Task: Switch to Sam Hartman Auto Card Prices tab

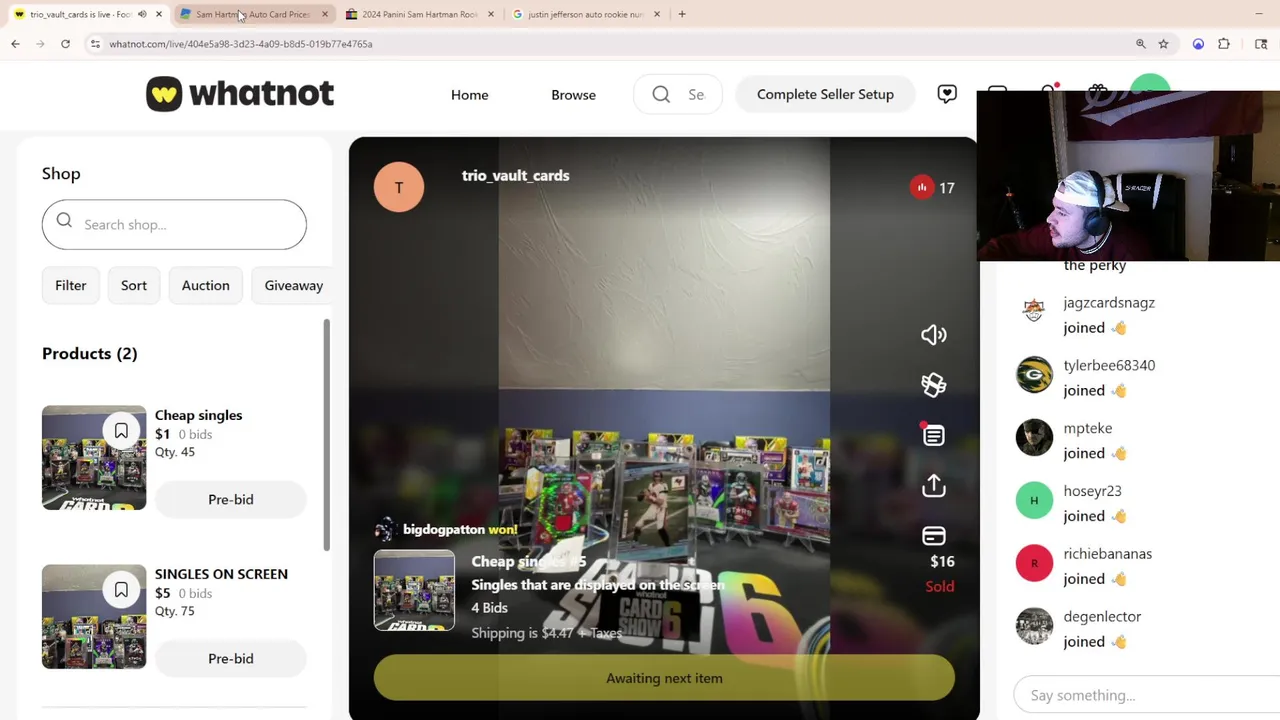Action: [x=253, y=14]
